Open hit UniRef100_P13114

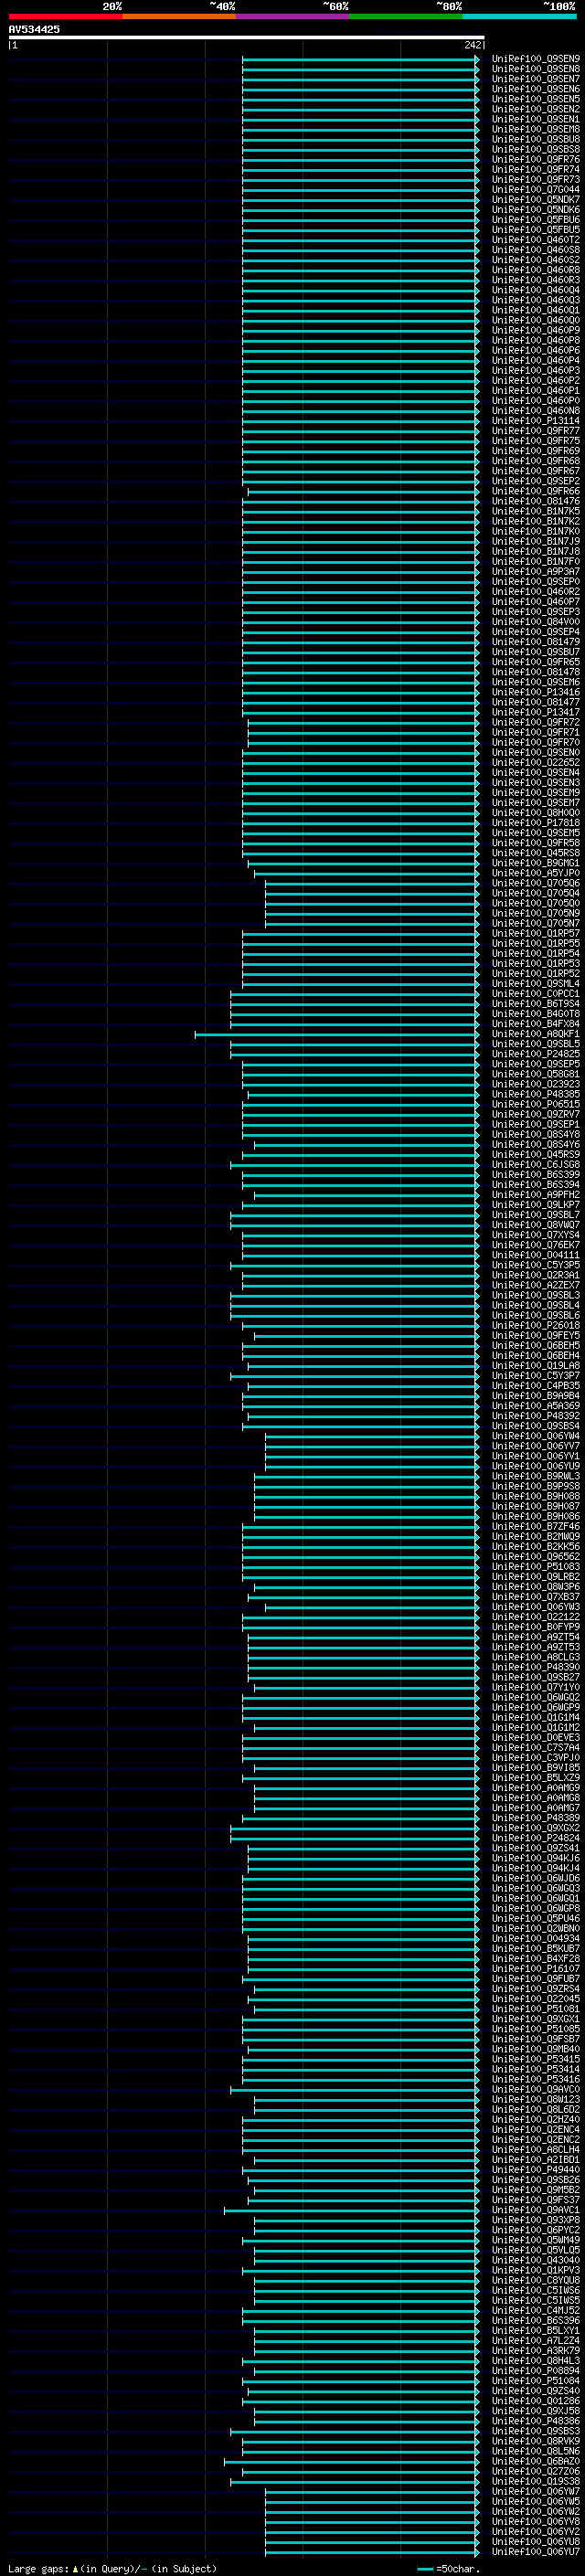pyautogui.click(x=536, y=421)
